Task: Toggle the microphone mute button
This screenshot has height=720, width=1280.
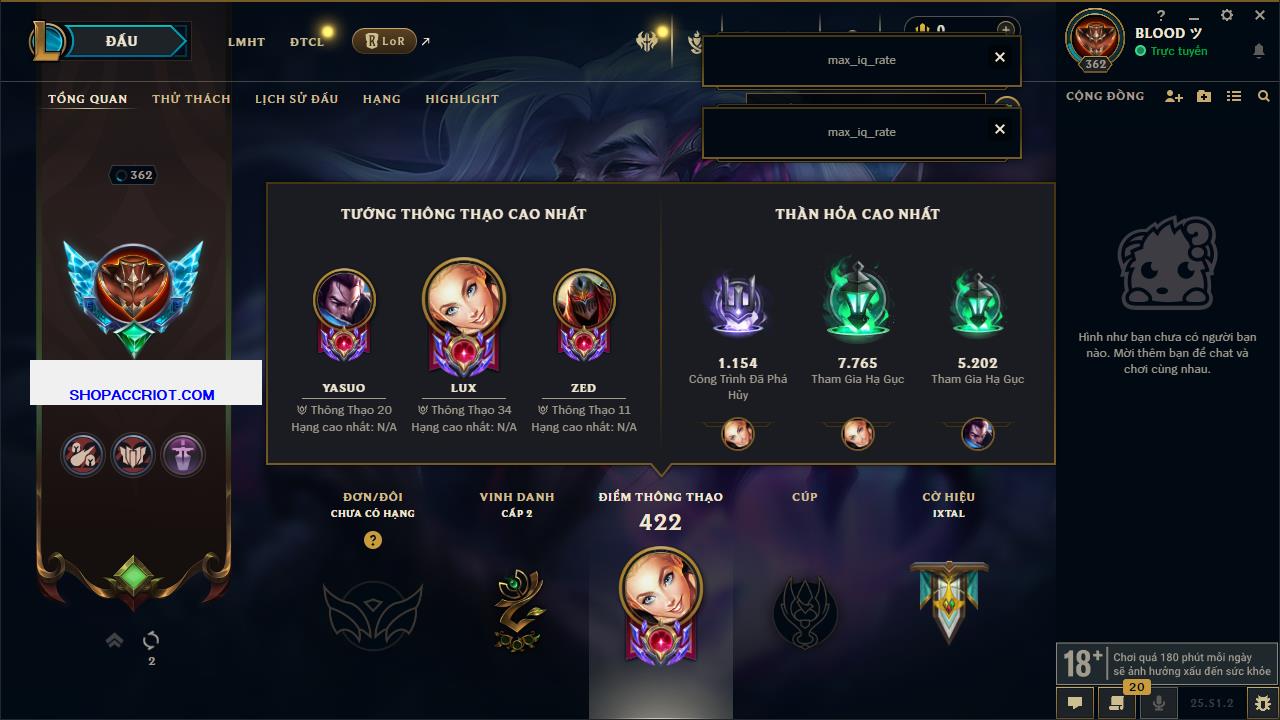Action: 1160,703
